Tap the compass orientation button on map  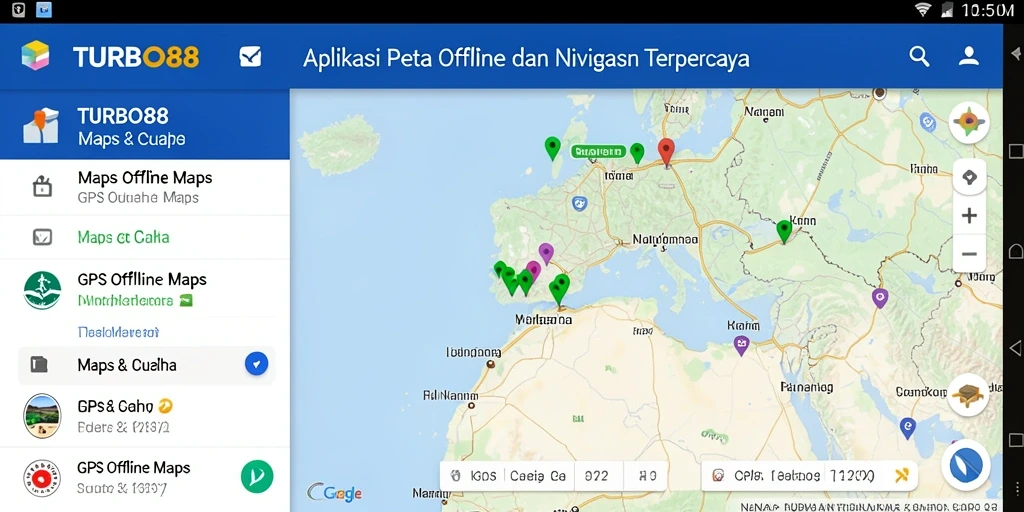point(969,122)
